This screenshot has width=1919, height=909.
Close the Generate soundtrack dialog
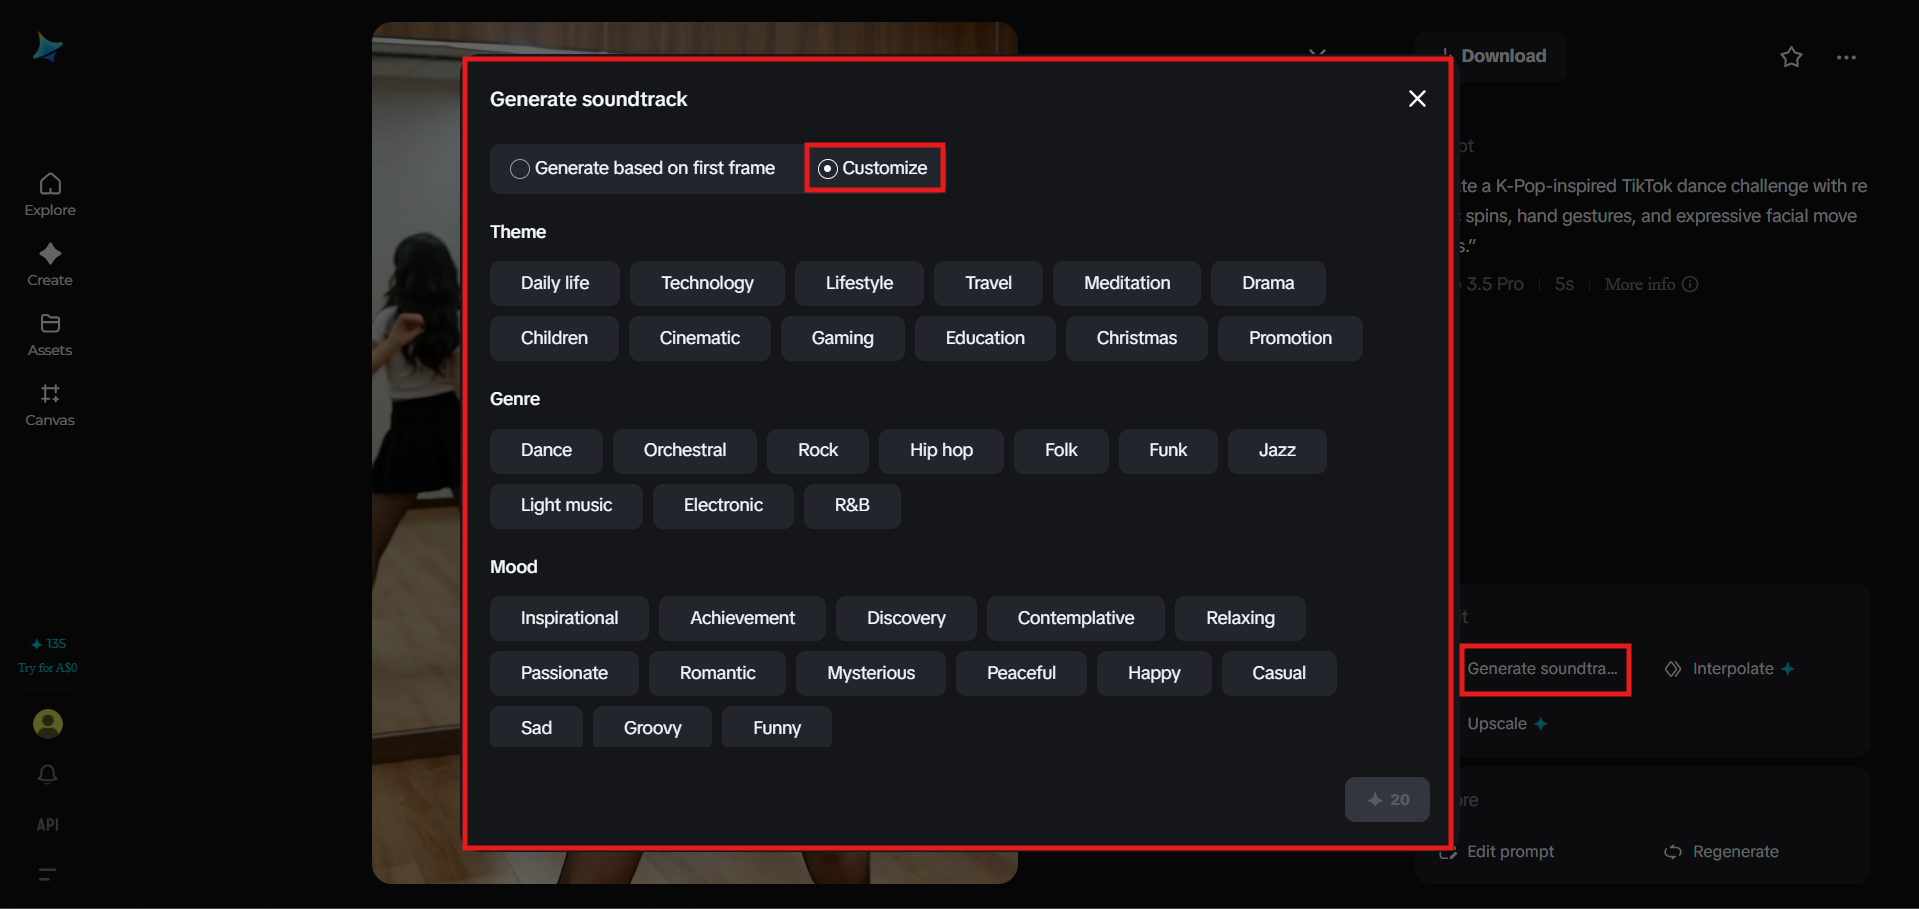coord(1417,98)
